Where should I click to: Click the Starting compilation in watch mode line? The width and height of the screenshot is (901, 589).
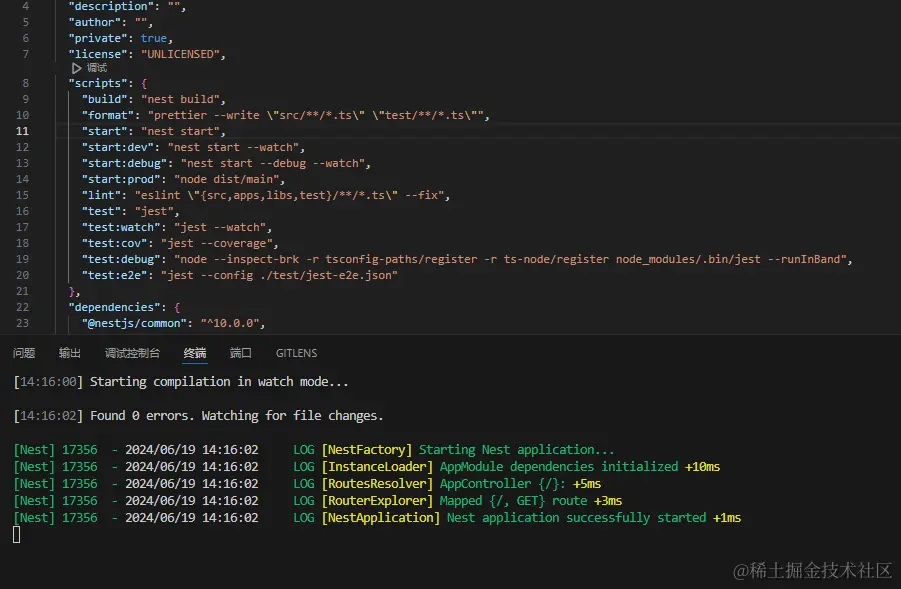point(181,382)
